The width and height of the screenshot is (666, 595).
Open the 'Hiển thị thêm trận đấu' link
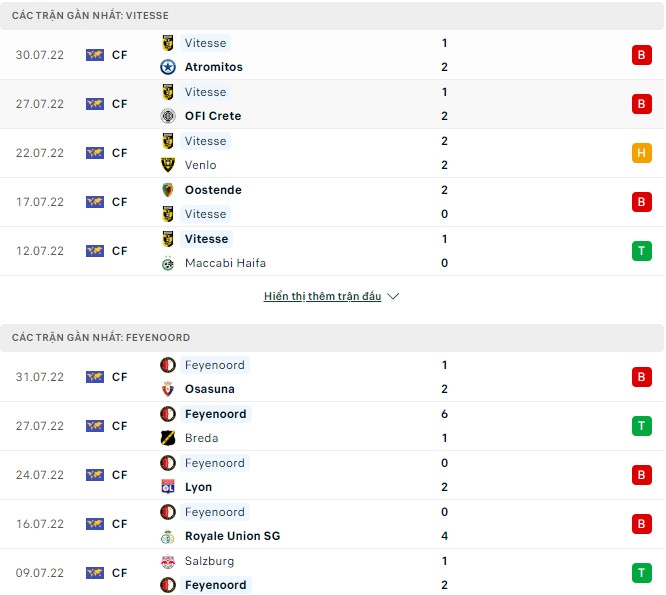tap(323, 297)
